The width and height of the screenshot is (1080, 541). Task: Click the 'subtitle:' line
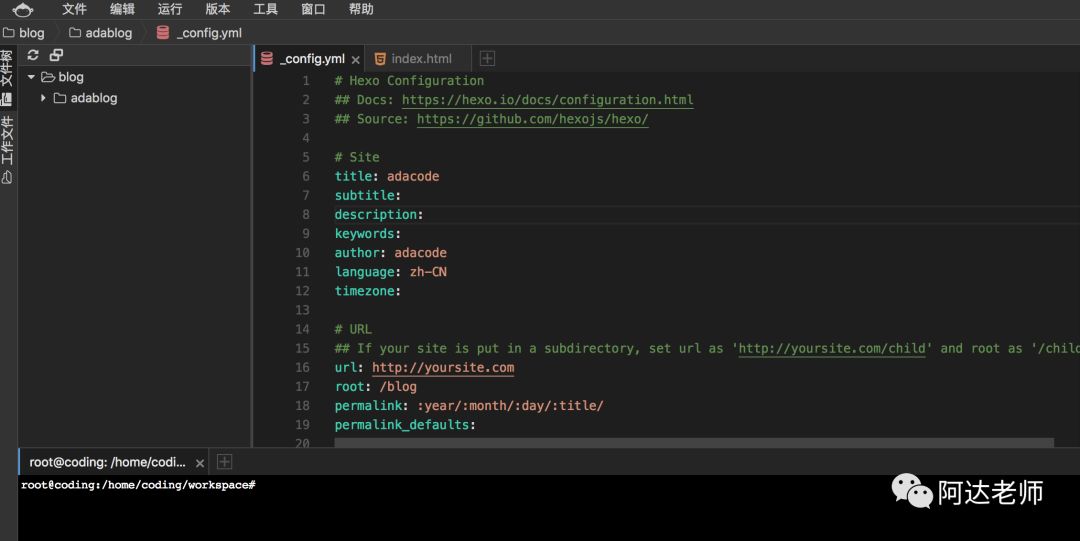click(x=368, y=196)
